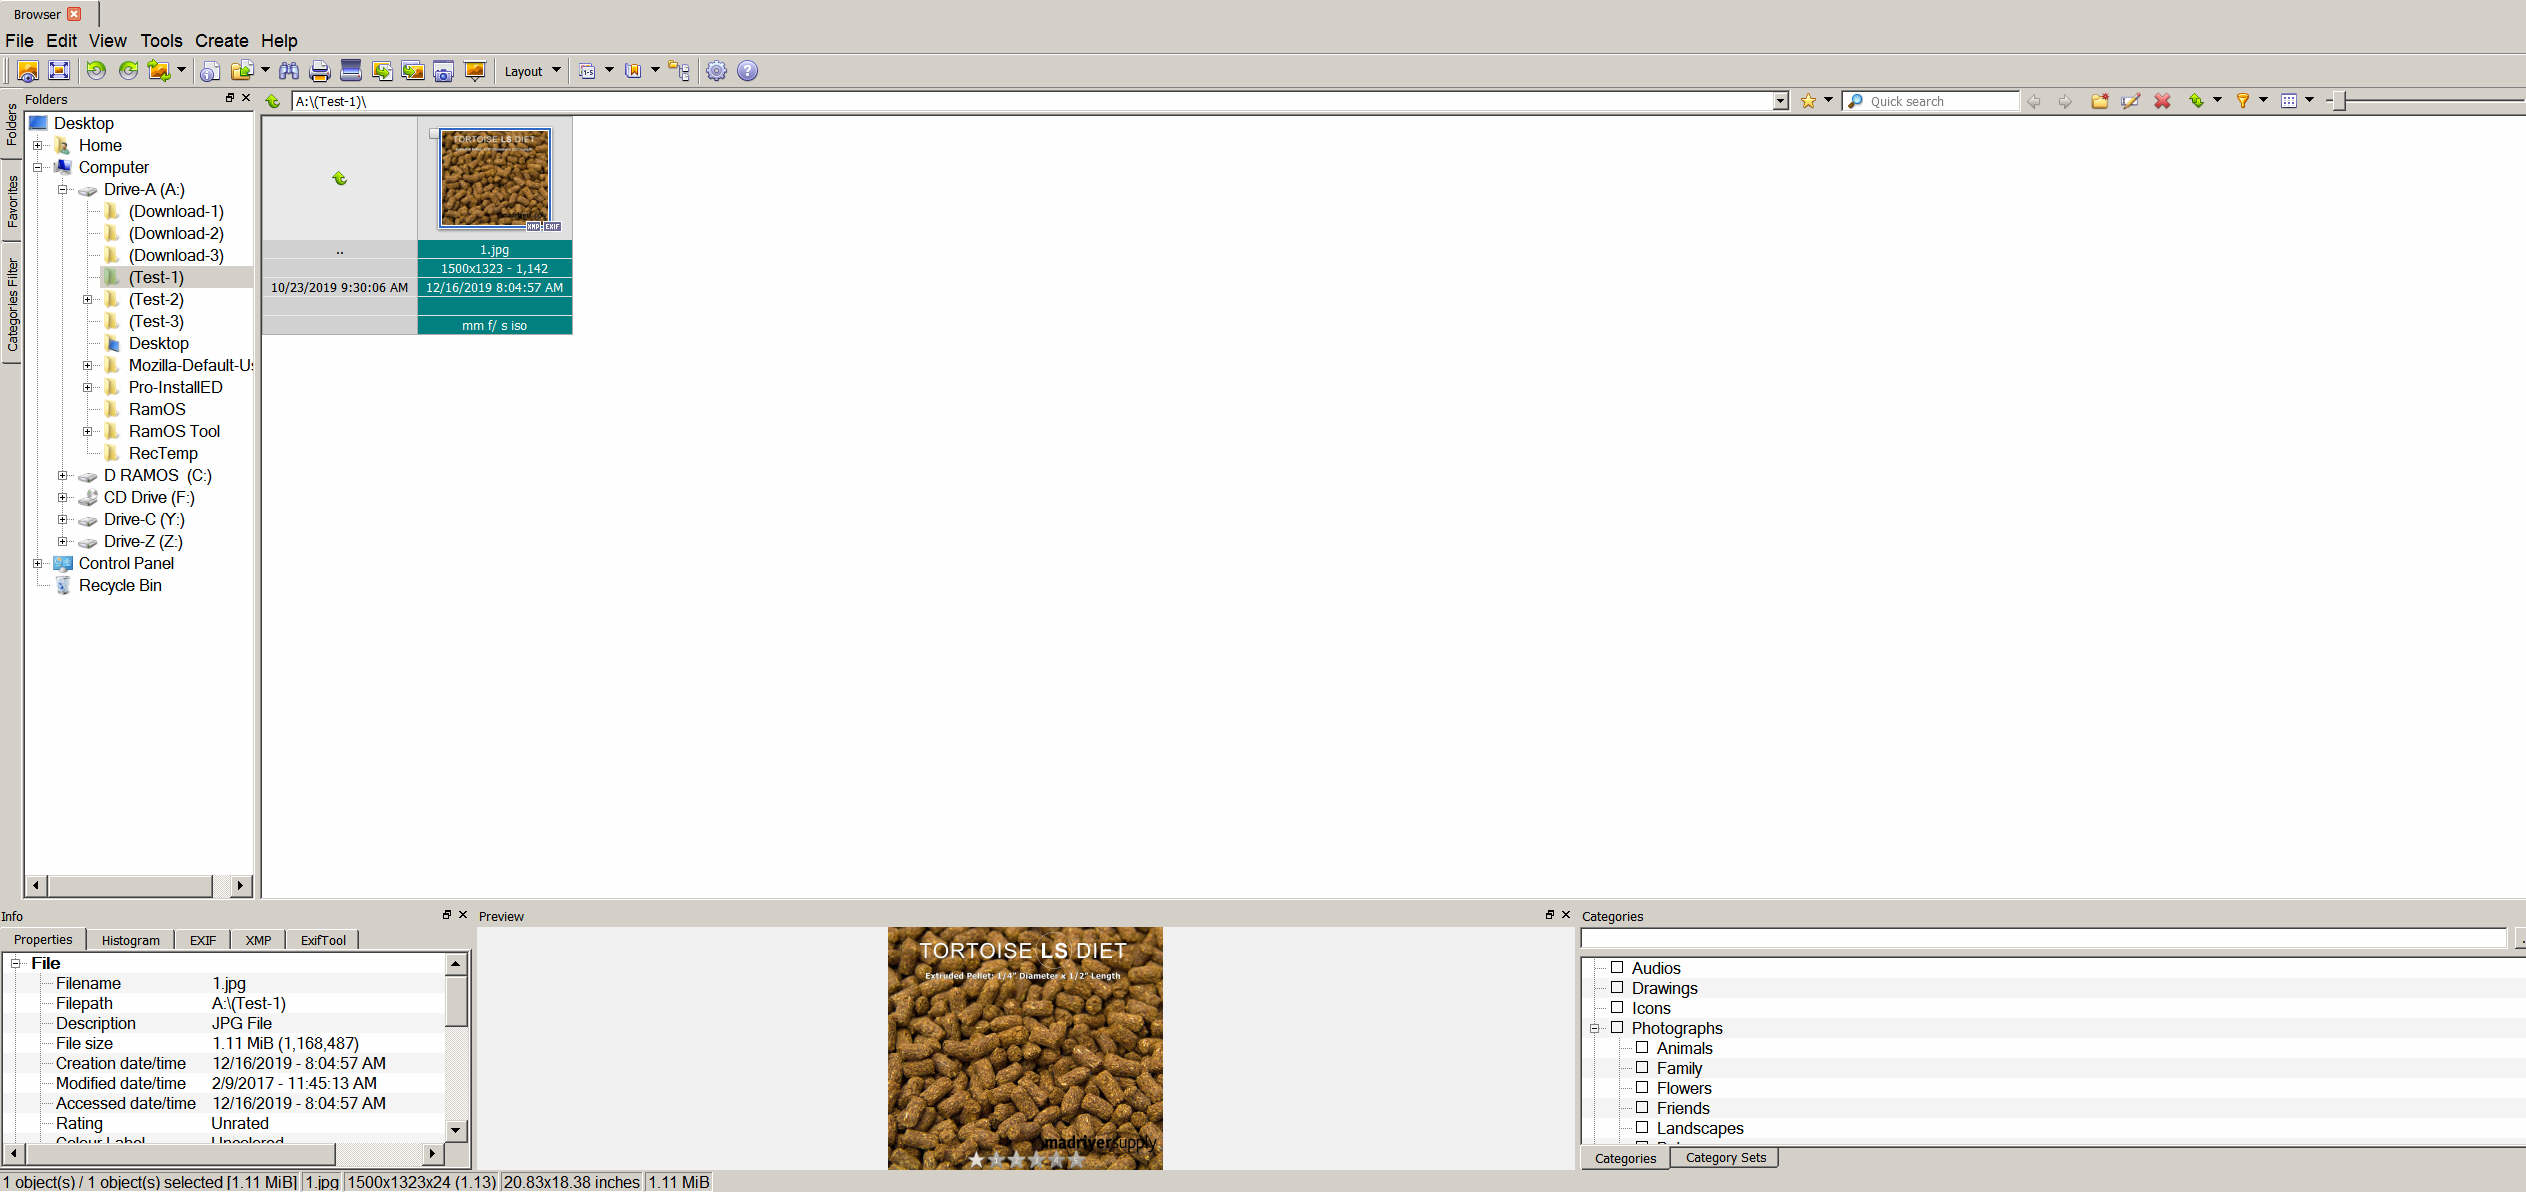Open the Layout dropdown
This screenshot has width=2526, height=1192.
[x=532, y=71]
